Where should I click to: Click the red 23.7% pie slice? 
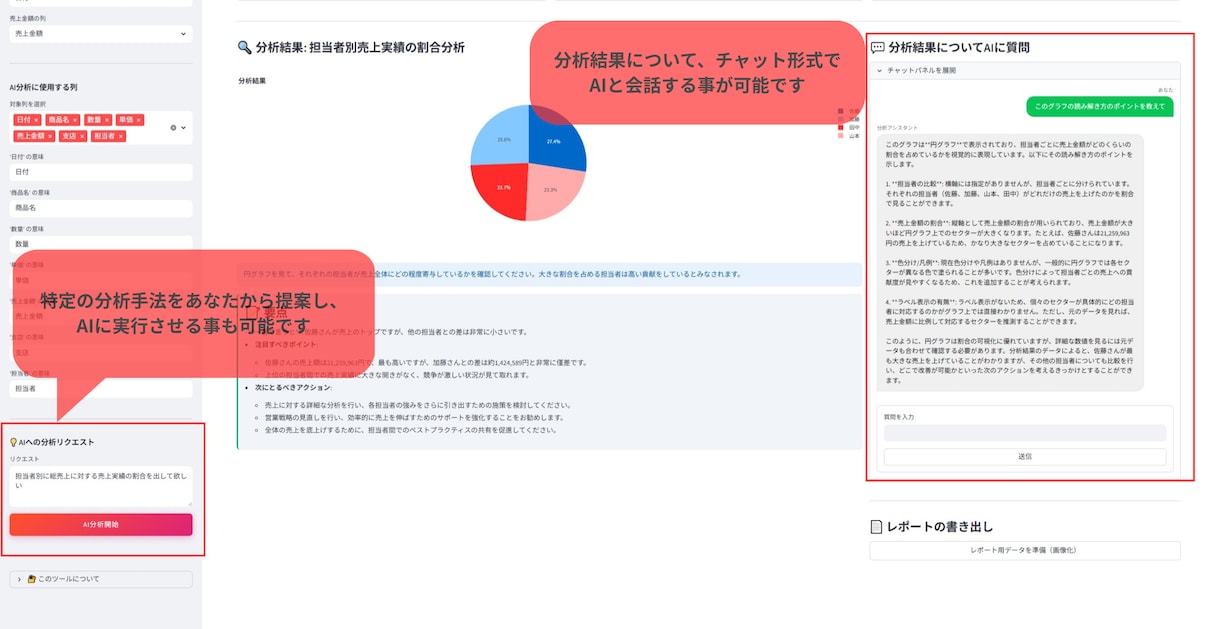click(504, 190)
